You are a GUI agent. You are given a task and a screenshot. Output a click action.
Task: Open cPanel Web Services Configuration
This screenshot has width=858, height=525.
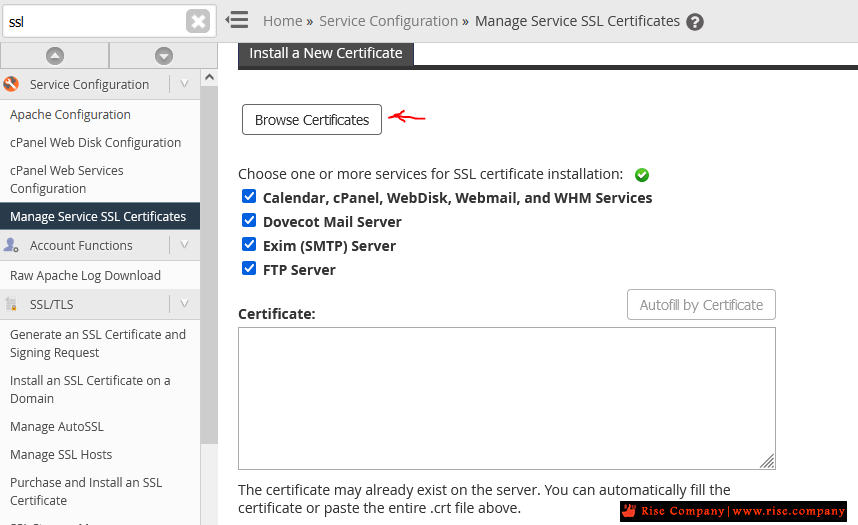(67, 180)
